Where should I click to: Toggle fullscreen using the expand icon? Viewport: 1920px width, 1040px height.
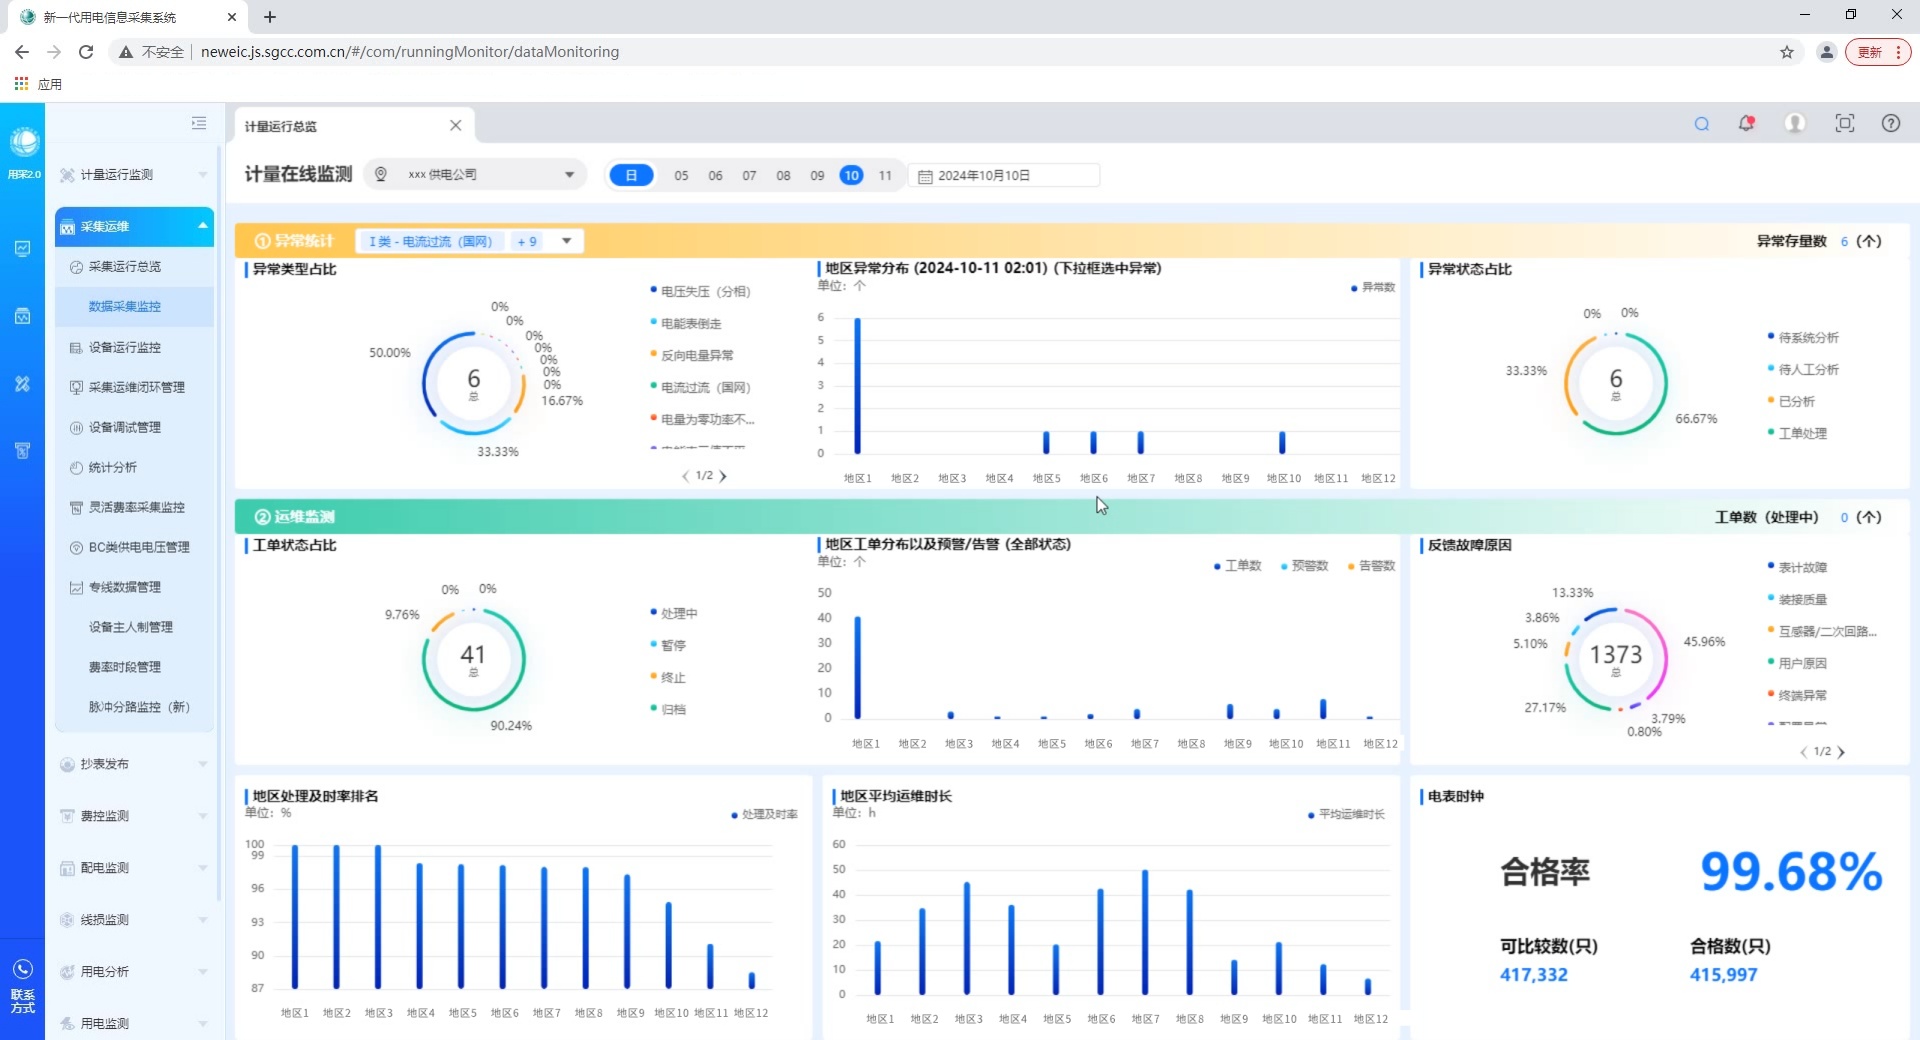[1844, 124]
